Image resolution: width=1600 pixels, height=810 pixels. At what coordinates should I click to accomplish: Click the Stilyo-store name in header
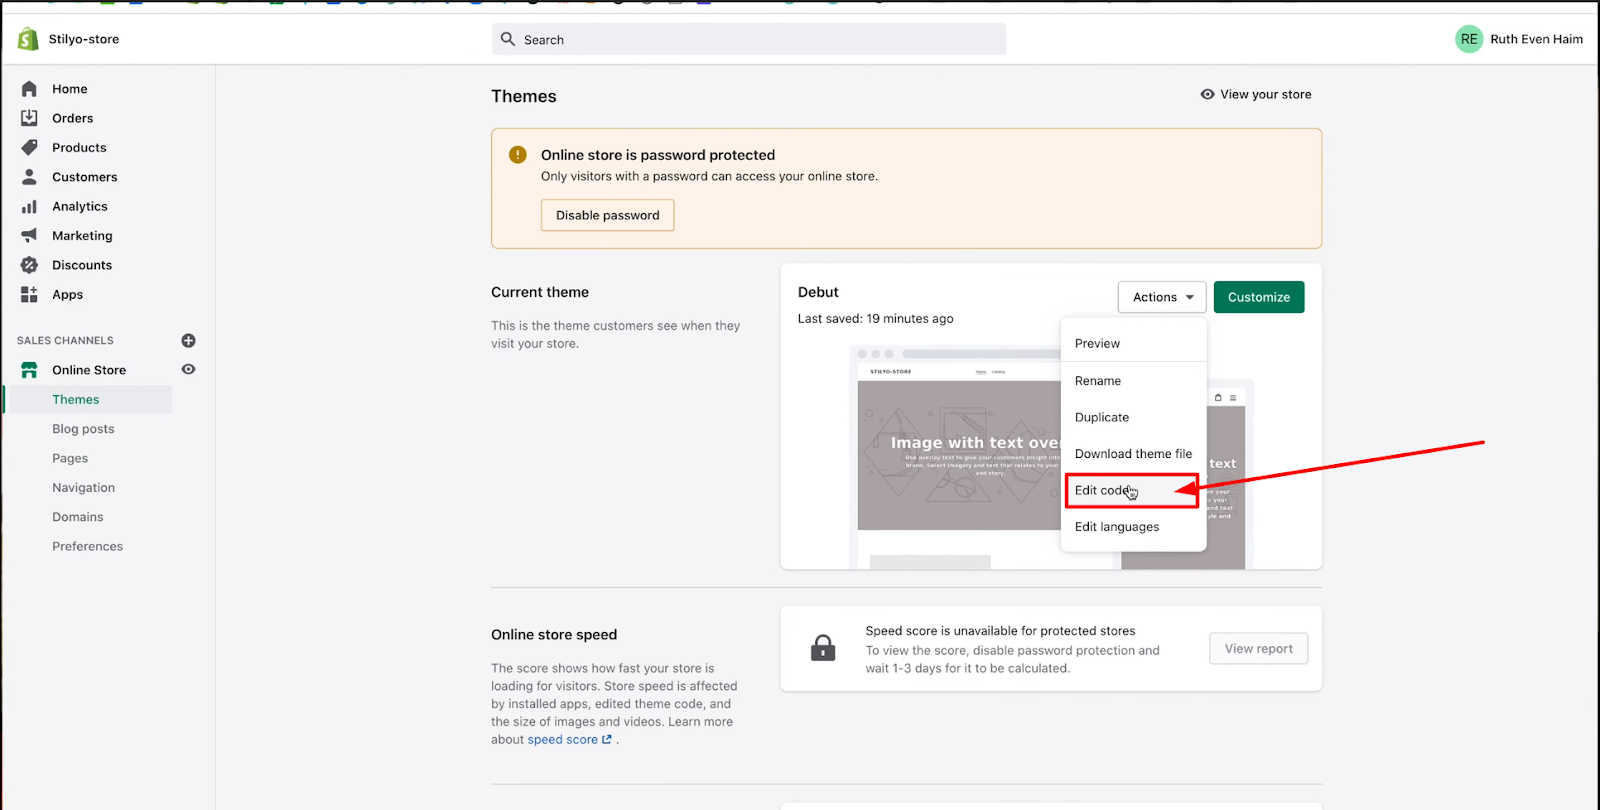pos(84,39)
